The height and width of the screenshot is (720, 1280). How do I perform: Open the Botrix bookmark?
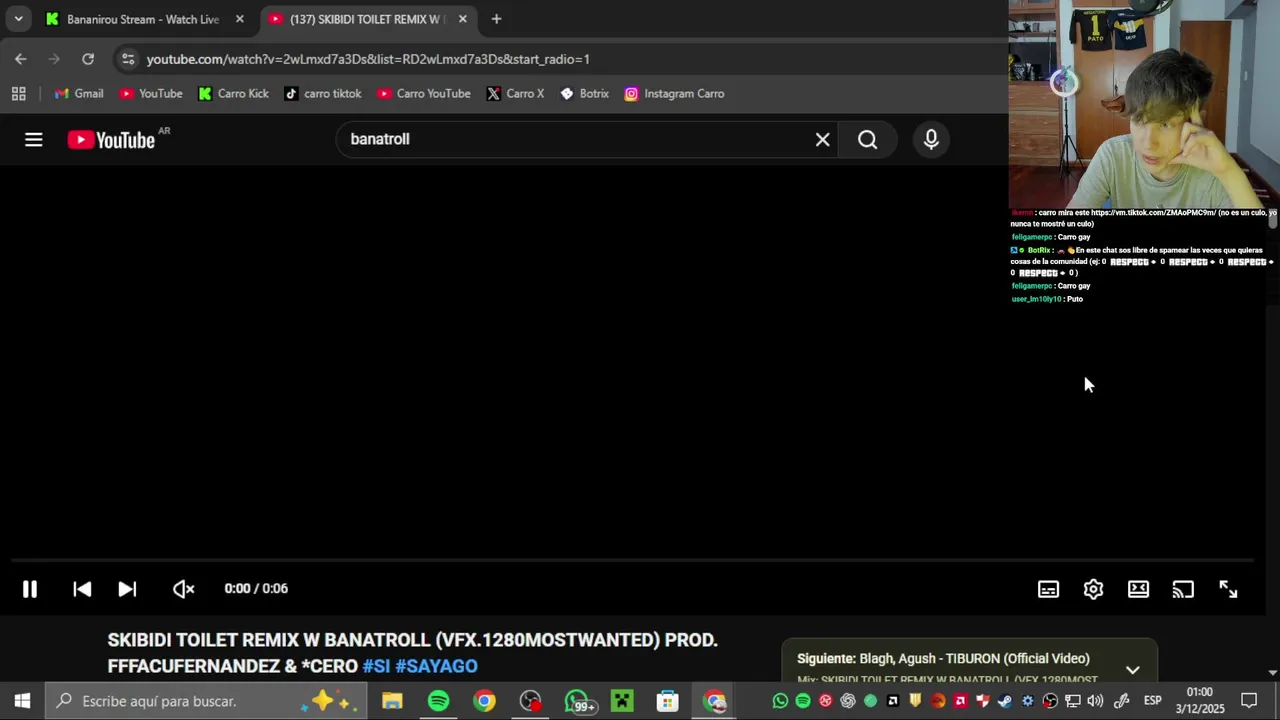[584, 94]
